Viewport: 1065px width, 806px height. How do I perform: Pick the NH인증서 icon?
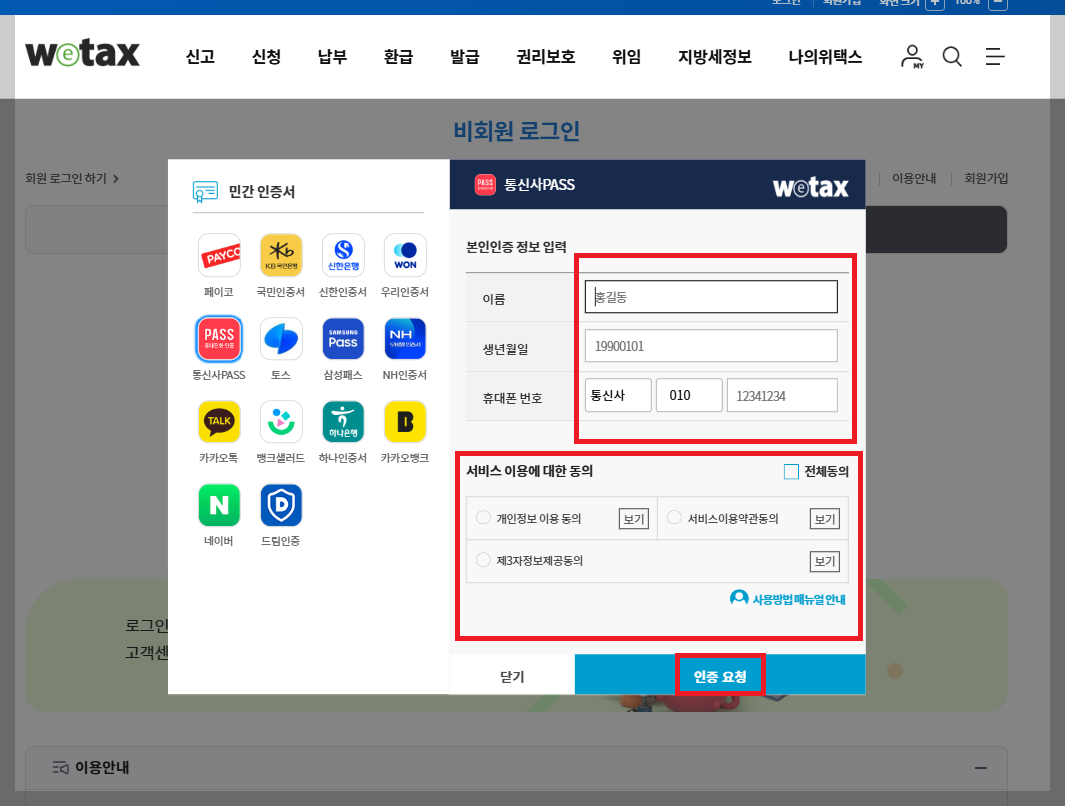(405, 338)
